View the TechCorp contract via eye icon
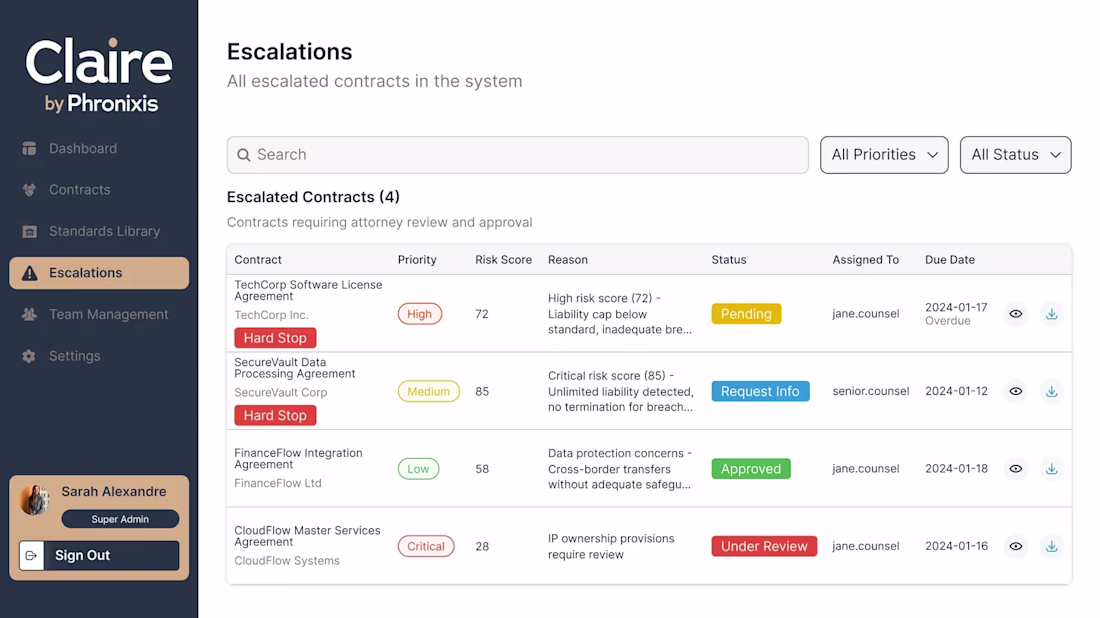The image size is (1100, 618). (1015, 314)
